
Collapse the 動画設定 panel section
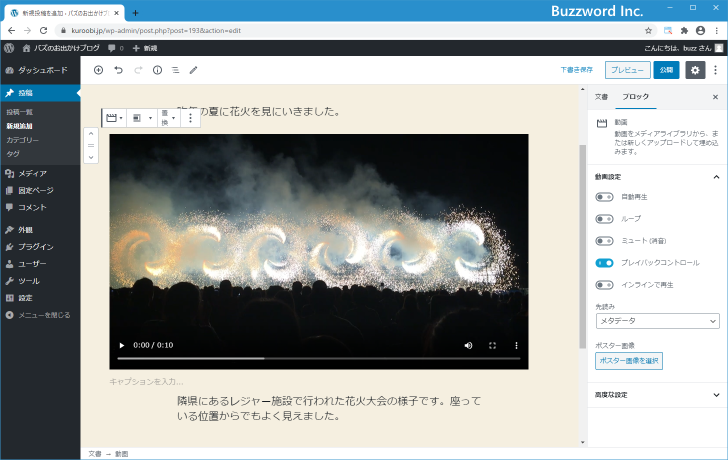coord(716,176)
